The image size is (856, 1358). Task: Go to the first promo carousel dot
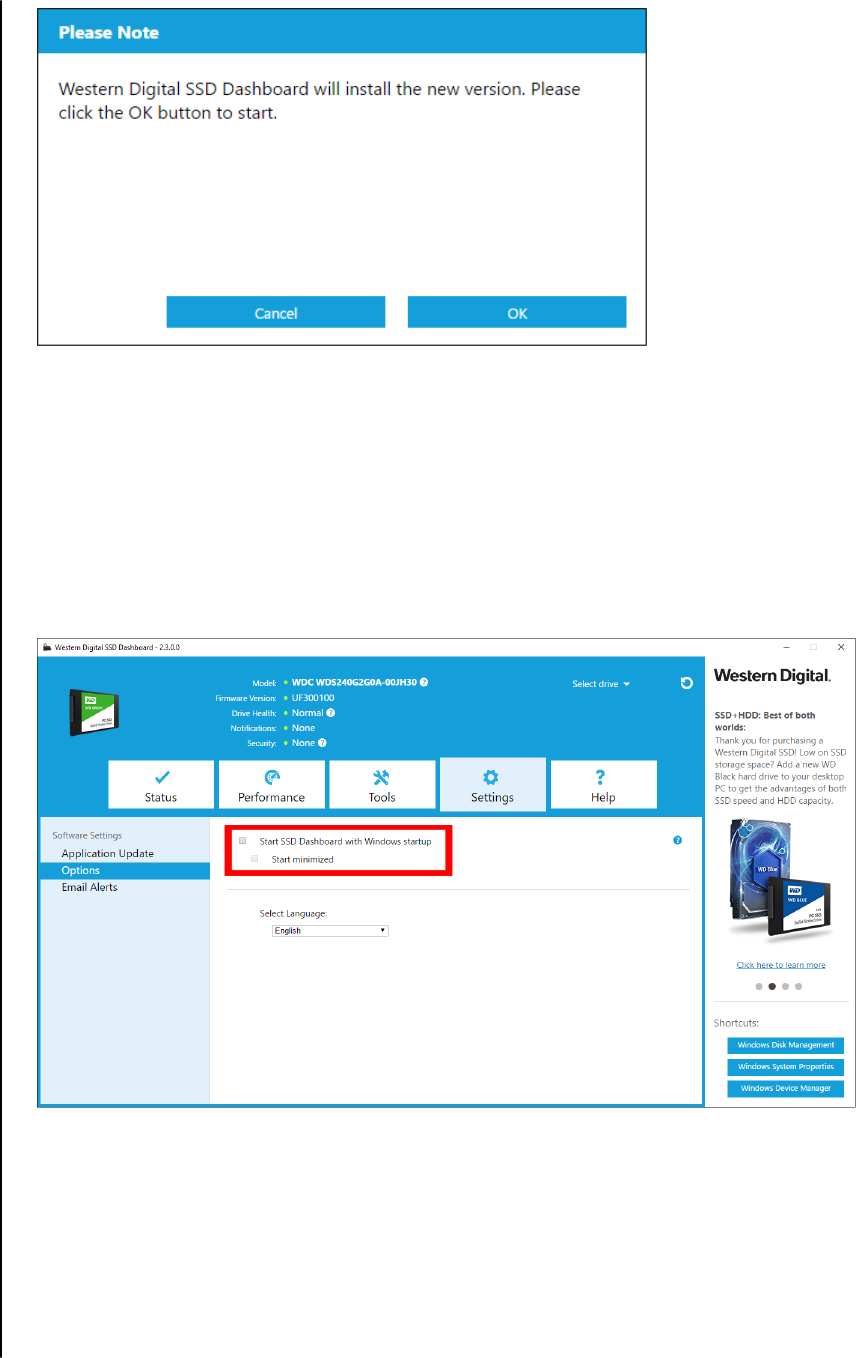tap(759, 986)
